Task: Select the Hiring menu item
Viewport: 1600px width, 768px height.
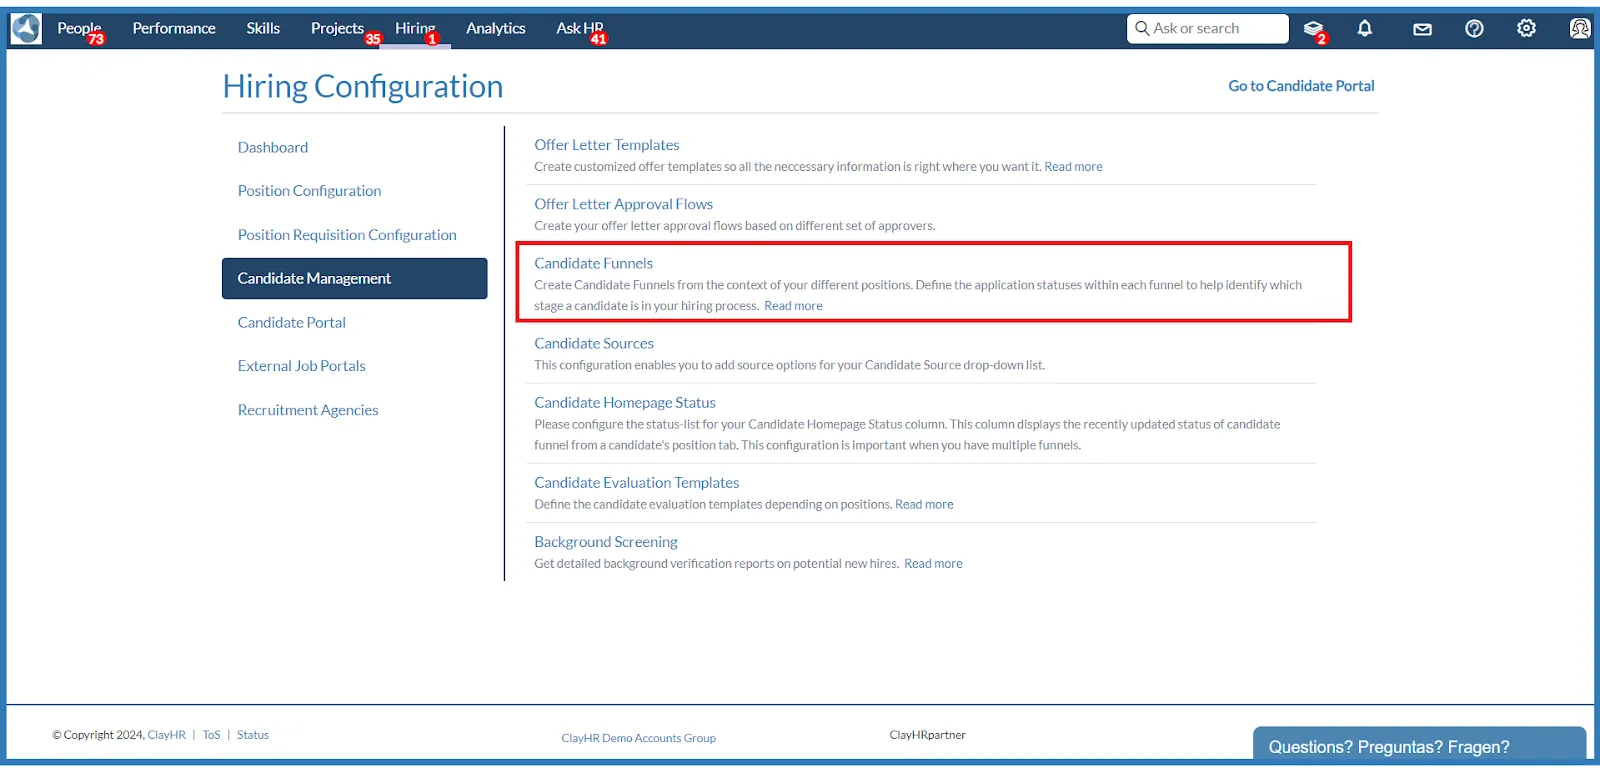Action: [415, 29]
